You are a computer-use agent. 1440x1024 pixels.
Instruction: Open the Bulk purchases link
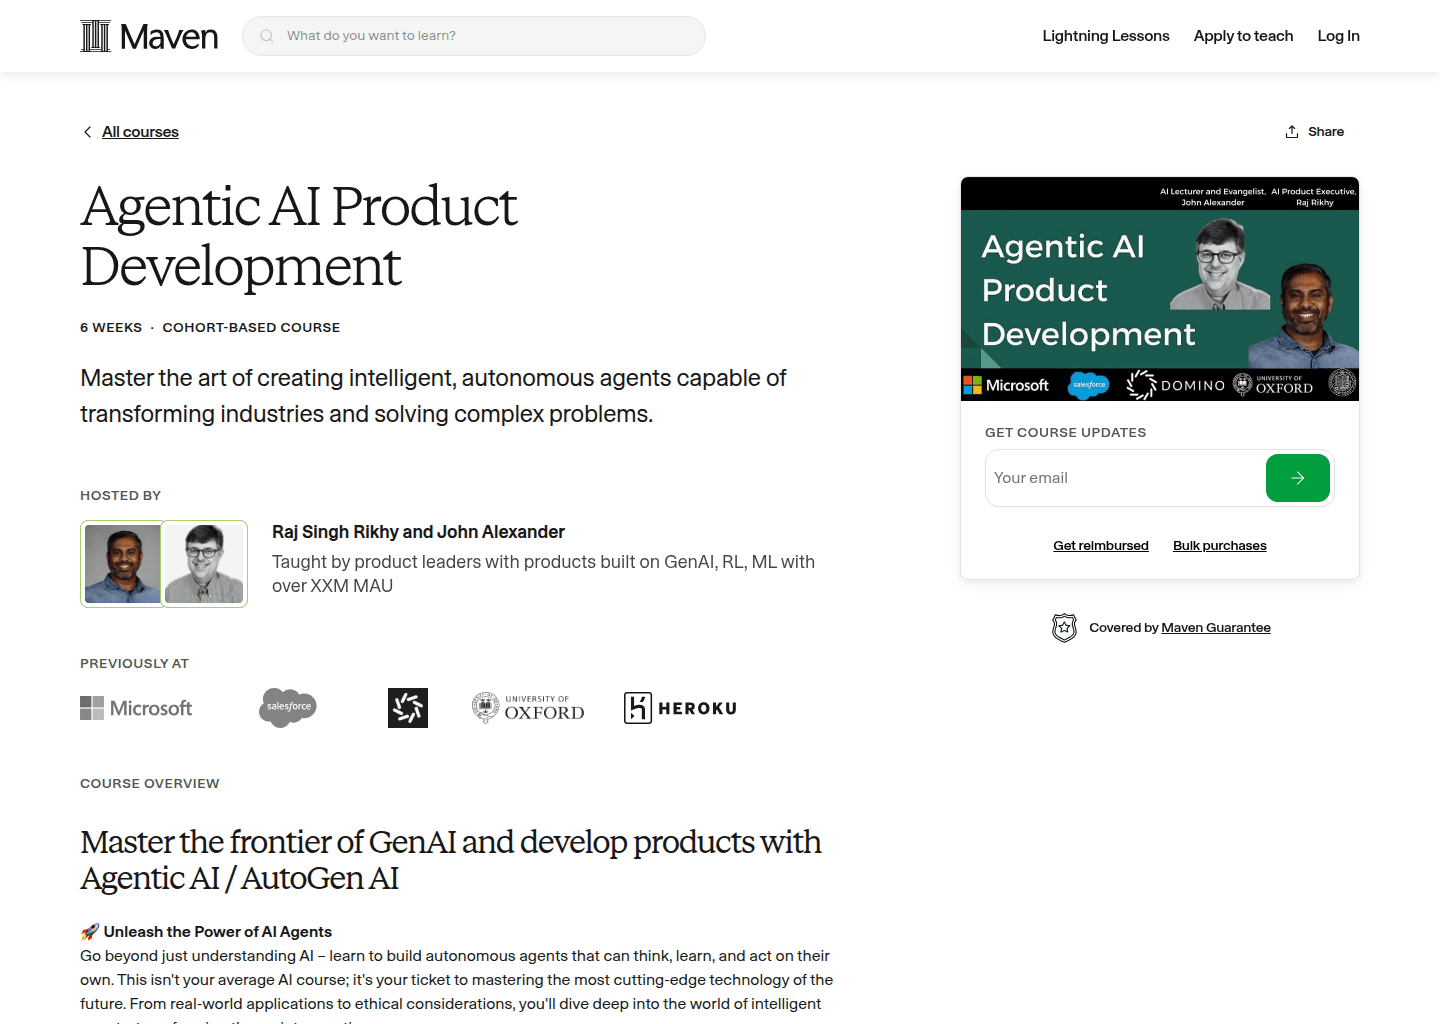pyautogui.click(x=1219, y=545)
